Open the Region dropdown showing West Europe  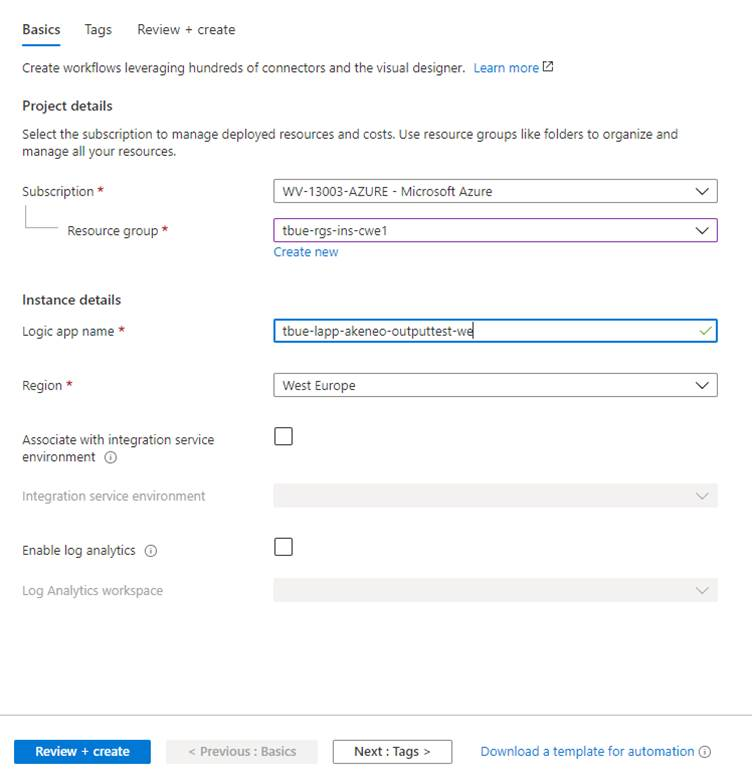495,385
